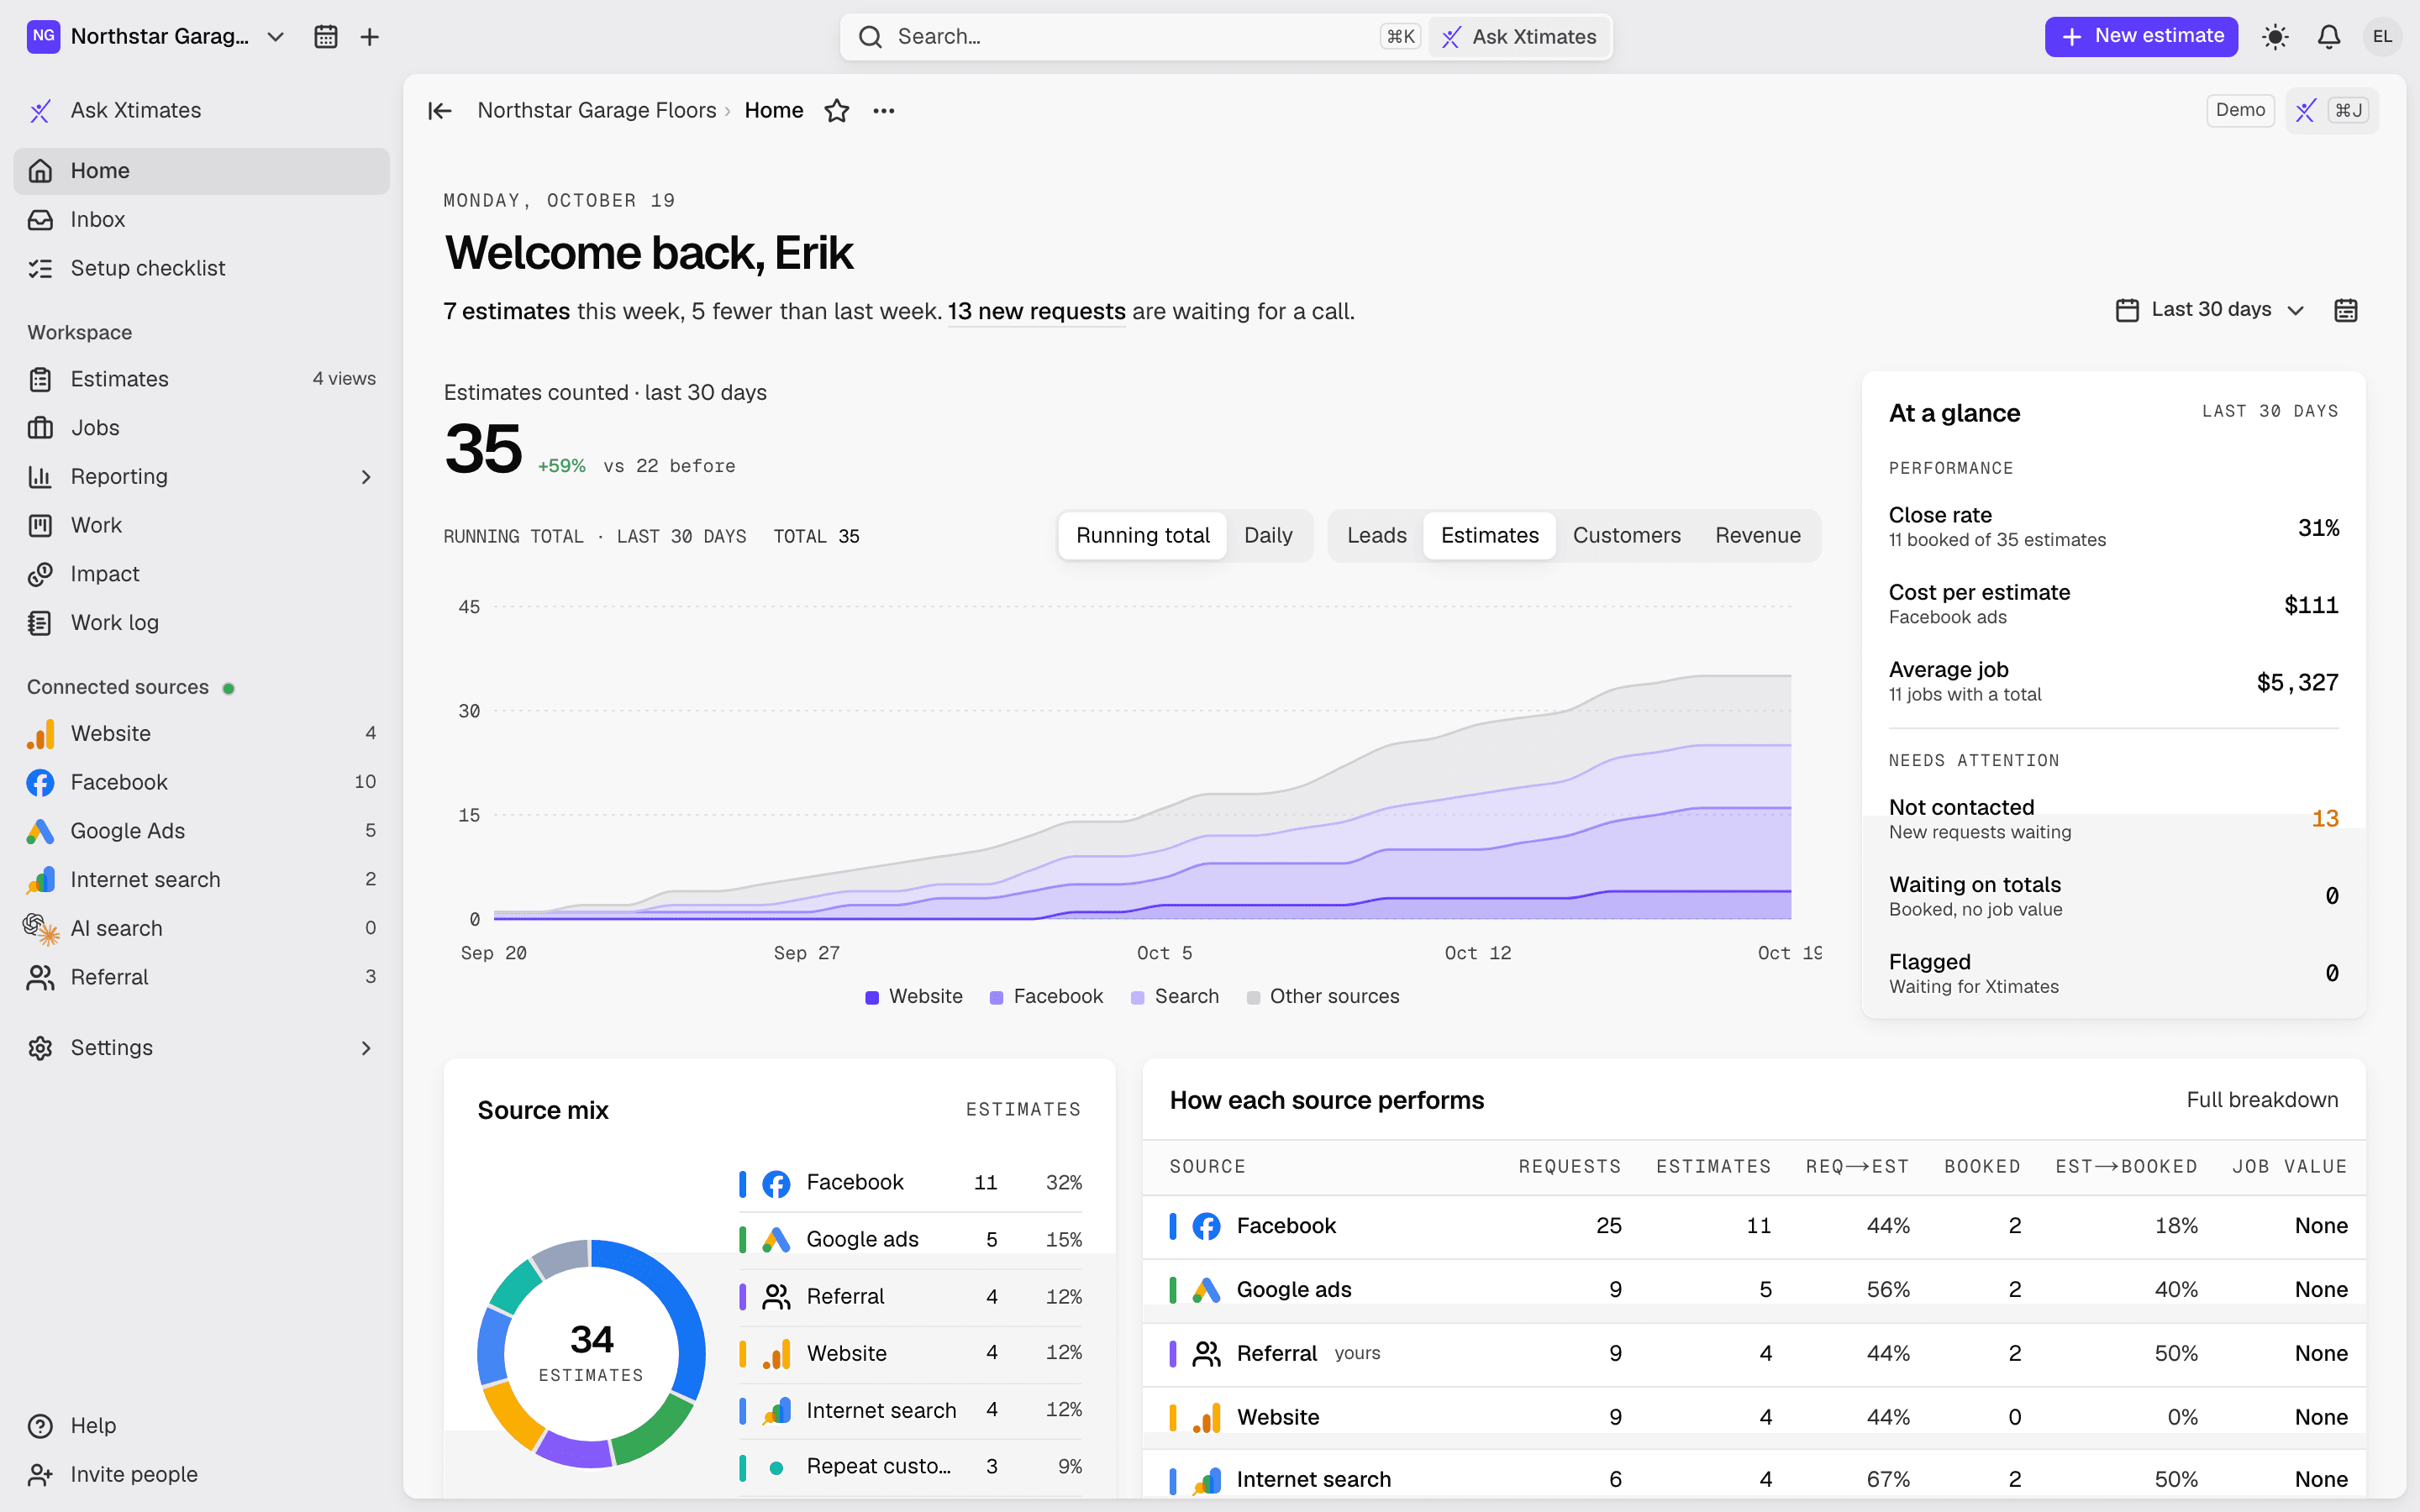2420x1512 pixels.
Task: Collapse the sidebar with the arrow icon
Action: (440, 110)
